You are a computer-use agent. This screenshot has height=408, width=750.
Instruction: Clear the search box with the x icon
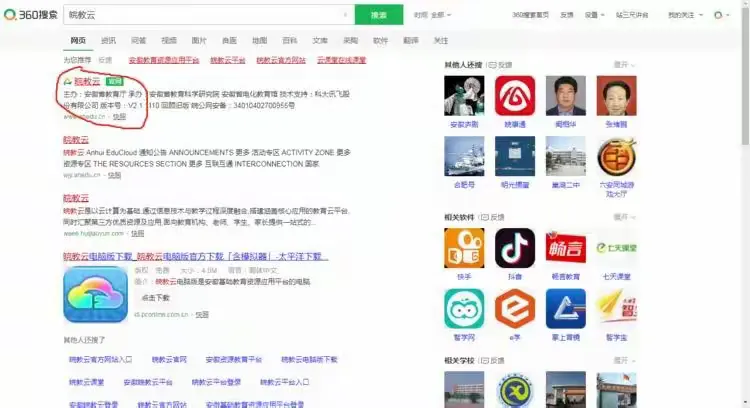click(345, 15)
